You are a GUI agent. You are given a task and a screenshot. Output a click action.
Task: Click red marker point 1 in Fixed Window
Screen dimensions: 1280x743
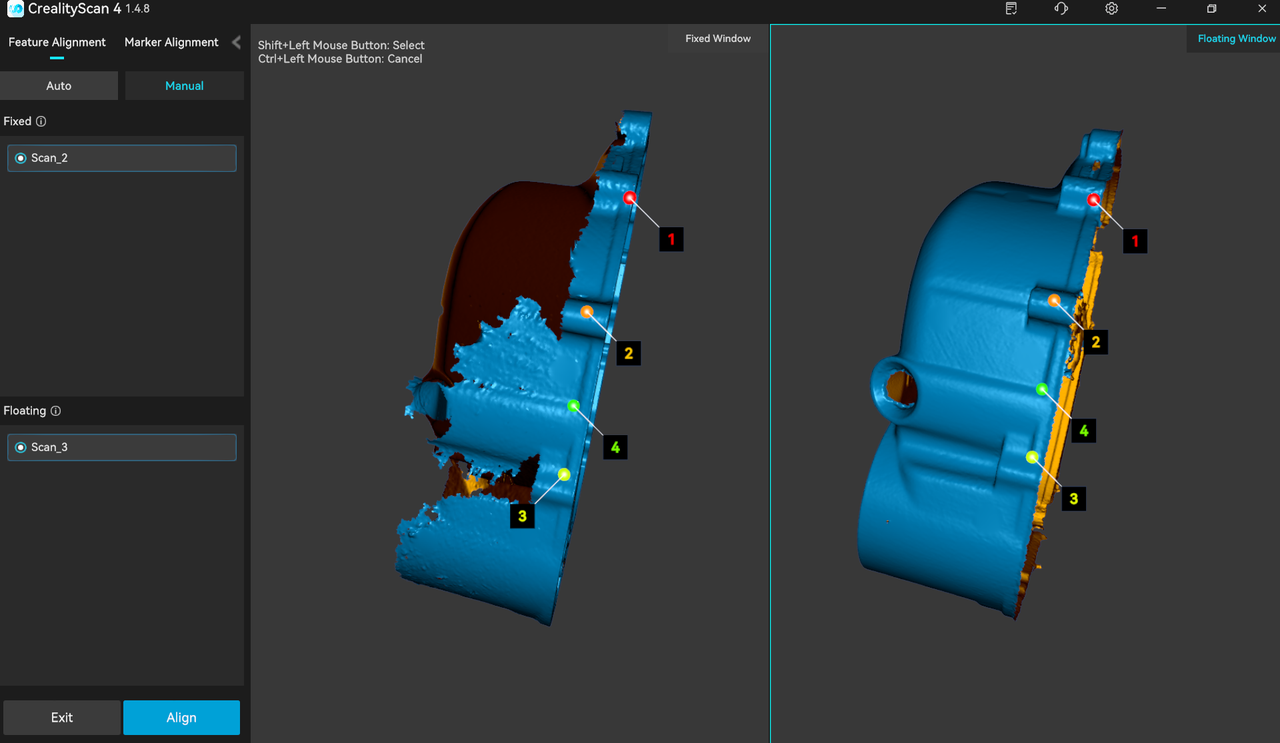click(630, 198)
